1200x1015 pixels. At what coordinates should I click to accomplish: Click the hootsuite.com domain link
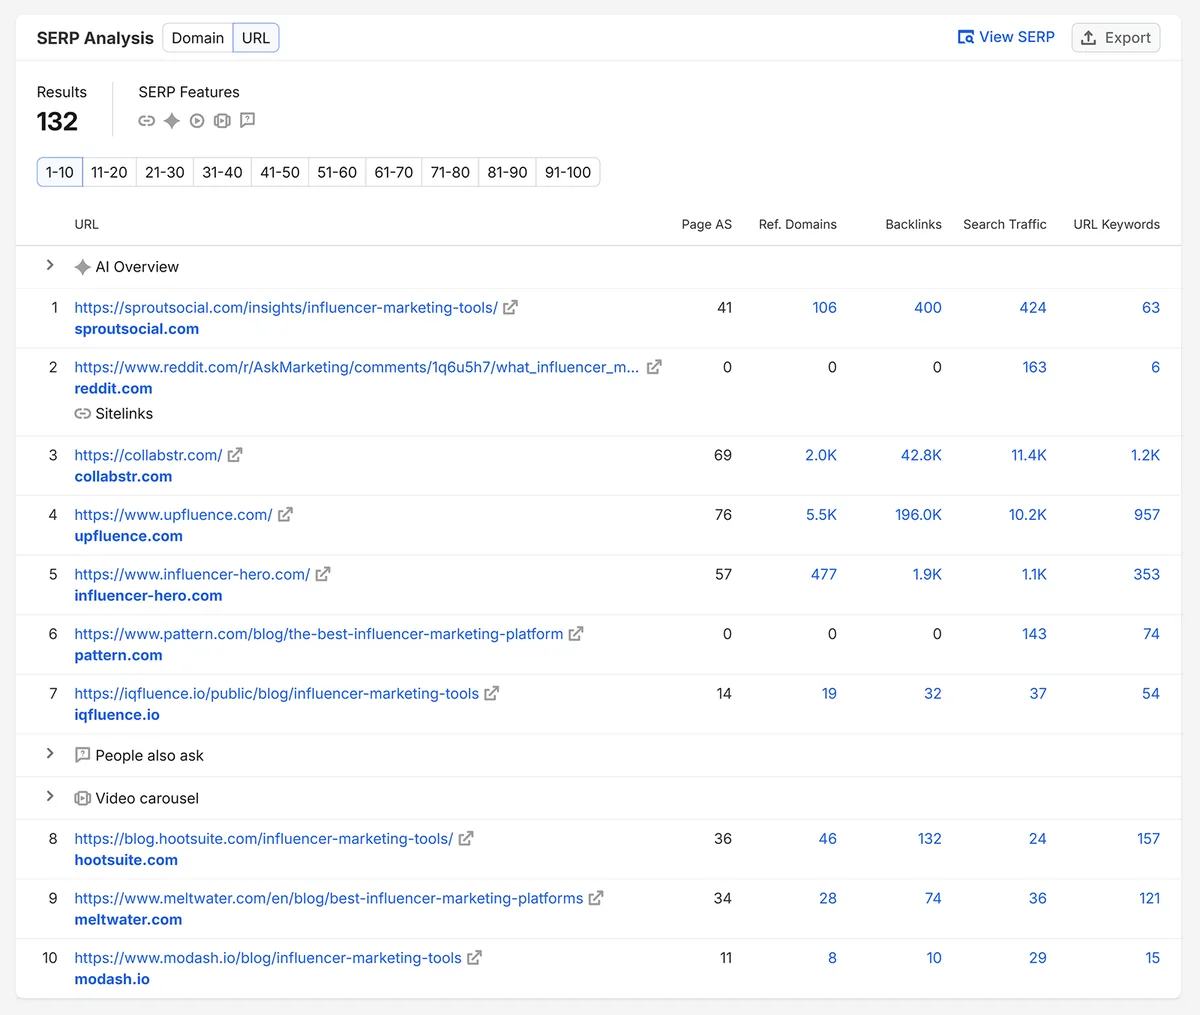(x=126, y=860)
